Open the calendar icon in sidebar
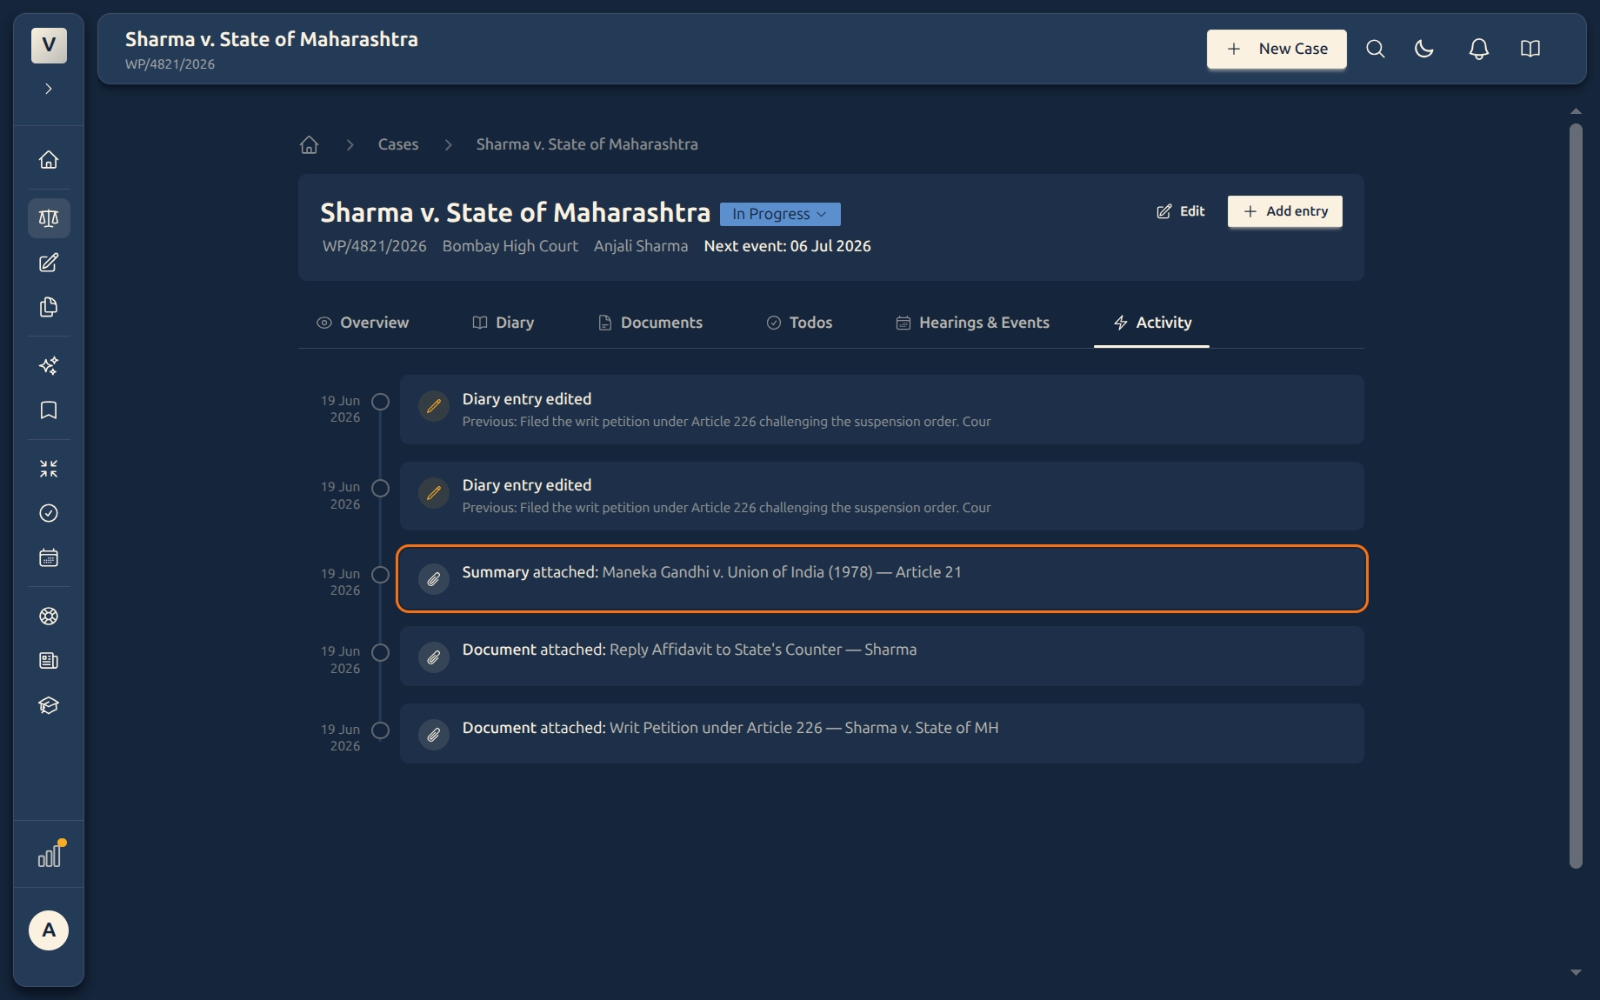The image size is (1600, 1000). click(x=48, y=558)
